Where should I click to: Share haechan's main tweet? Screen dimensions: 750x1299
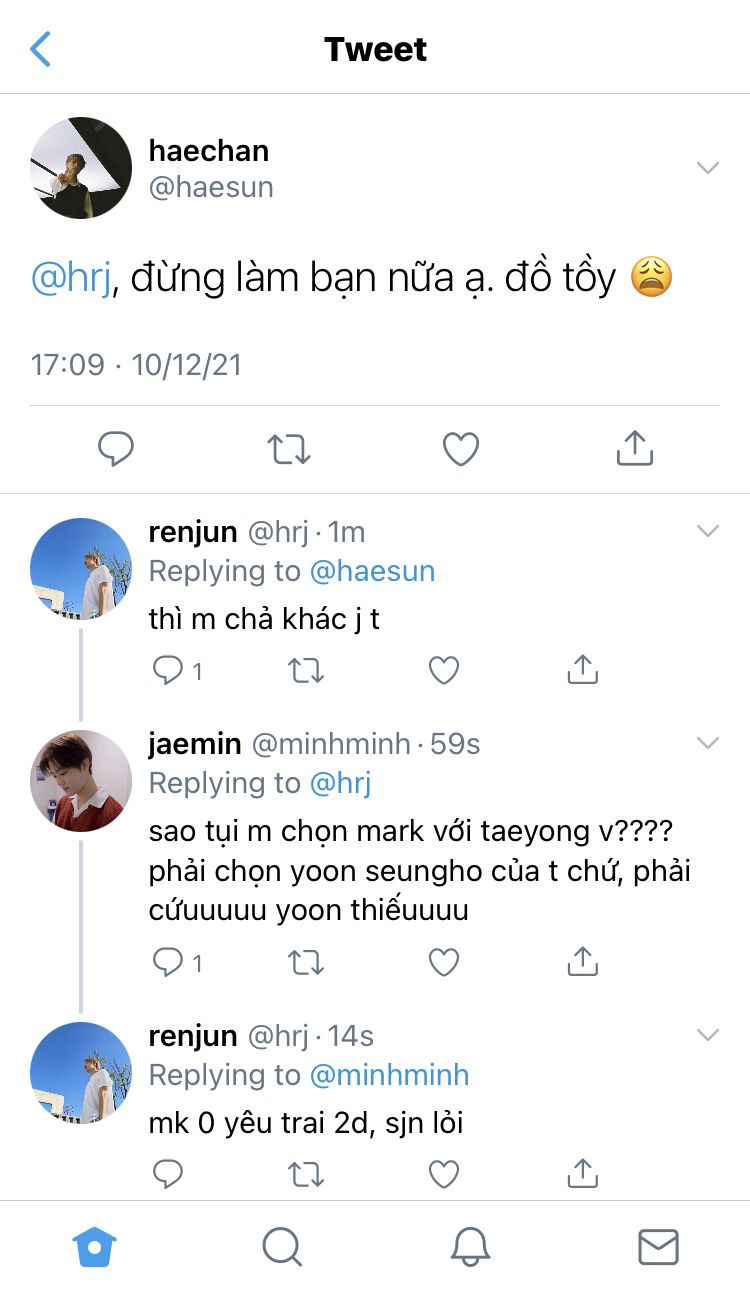click(634, 449)
